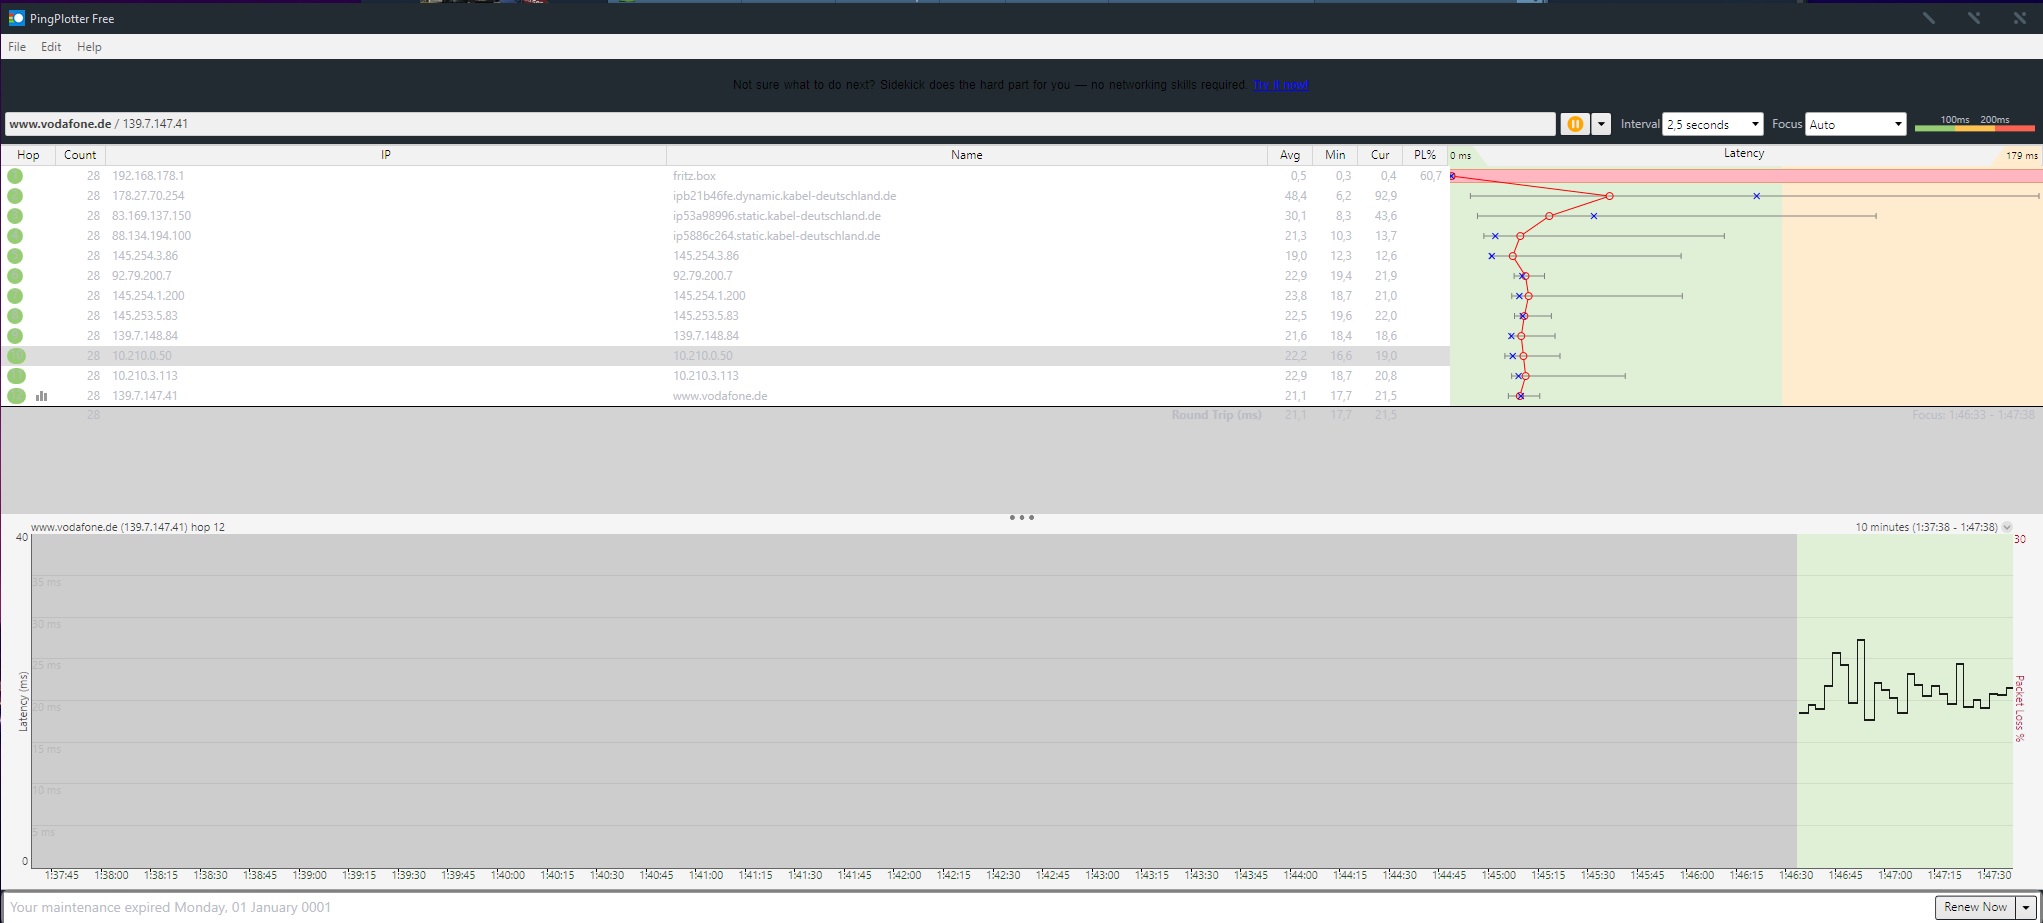This screenshot has width=2043, height=923.
Task: Select the www.vodafone.de name cell in hop list
Action: pyautogui.click(x=720, y=396)
